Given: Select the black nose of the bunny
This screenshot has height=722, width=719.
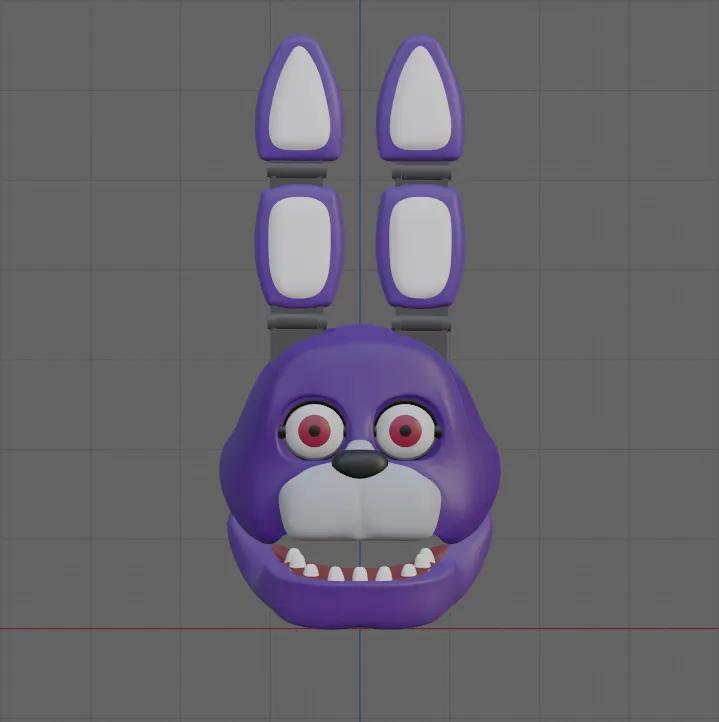Looking at the screenshot, I should [360, 464].
